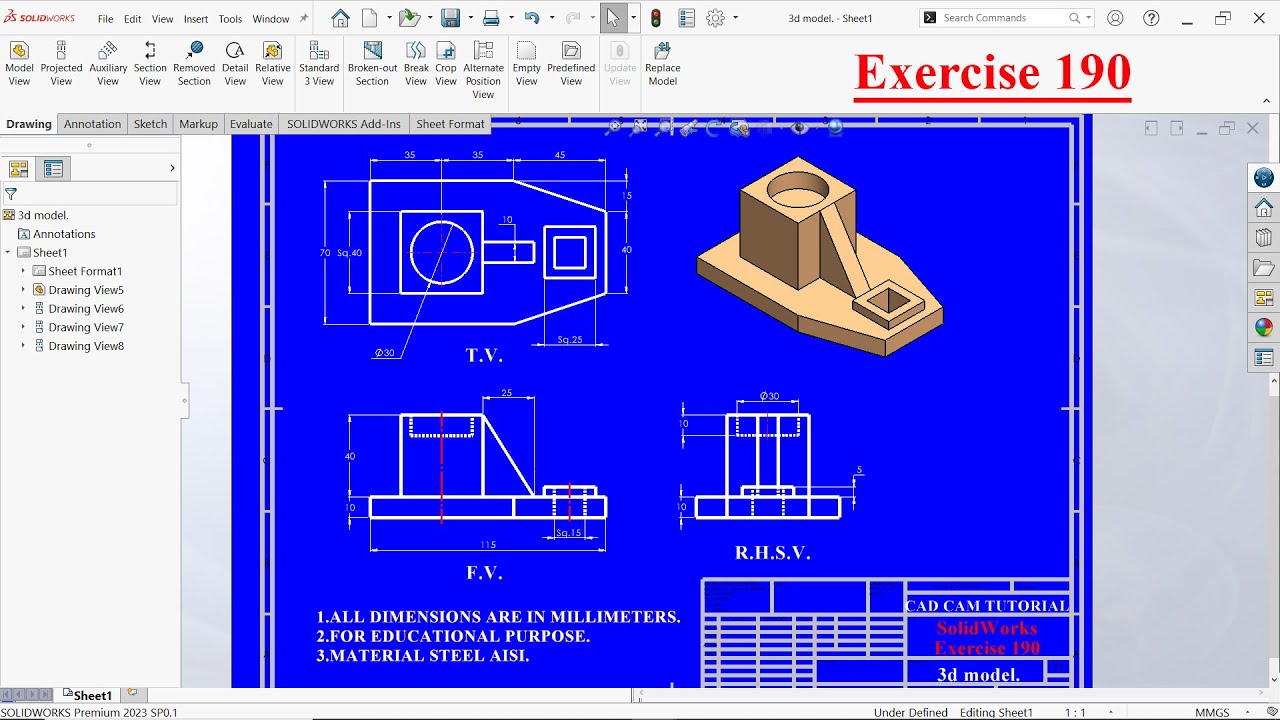Create a Section View

150,64
